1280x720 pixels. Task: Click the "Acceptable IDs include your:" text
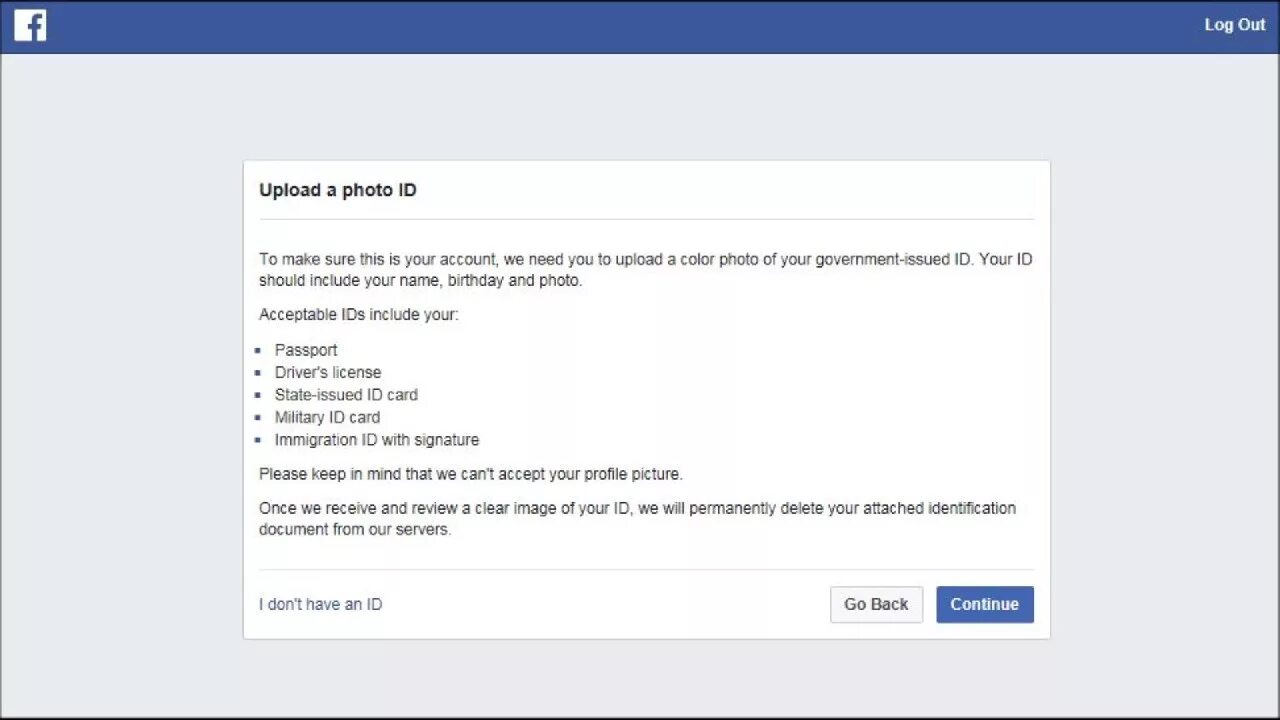pyautogui.click(x=359, y=314)
